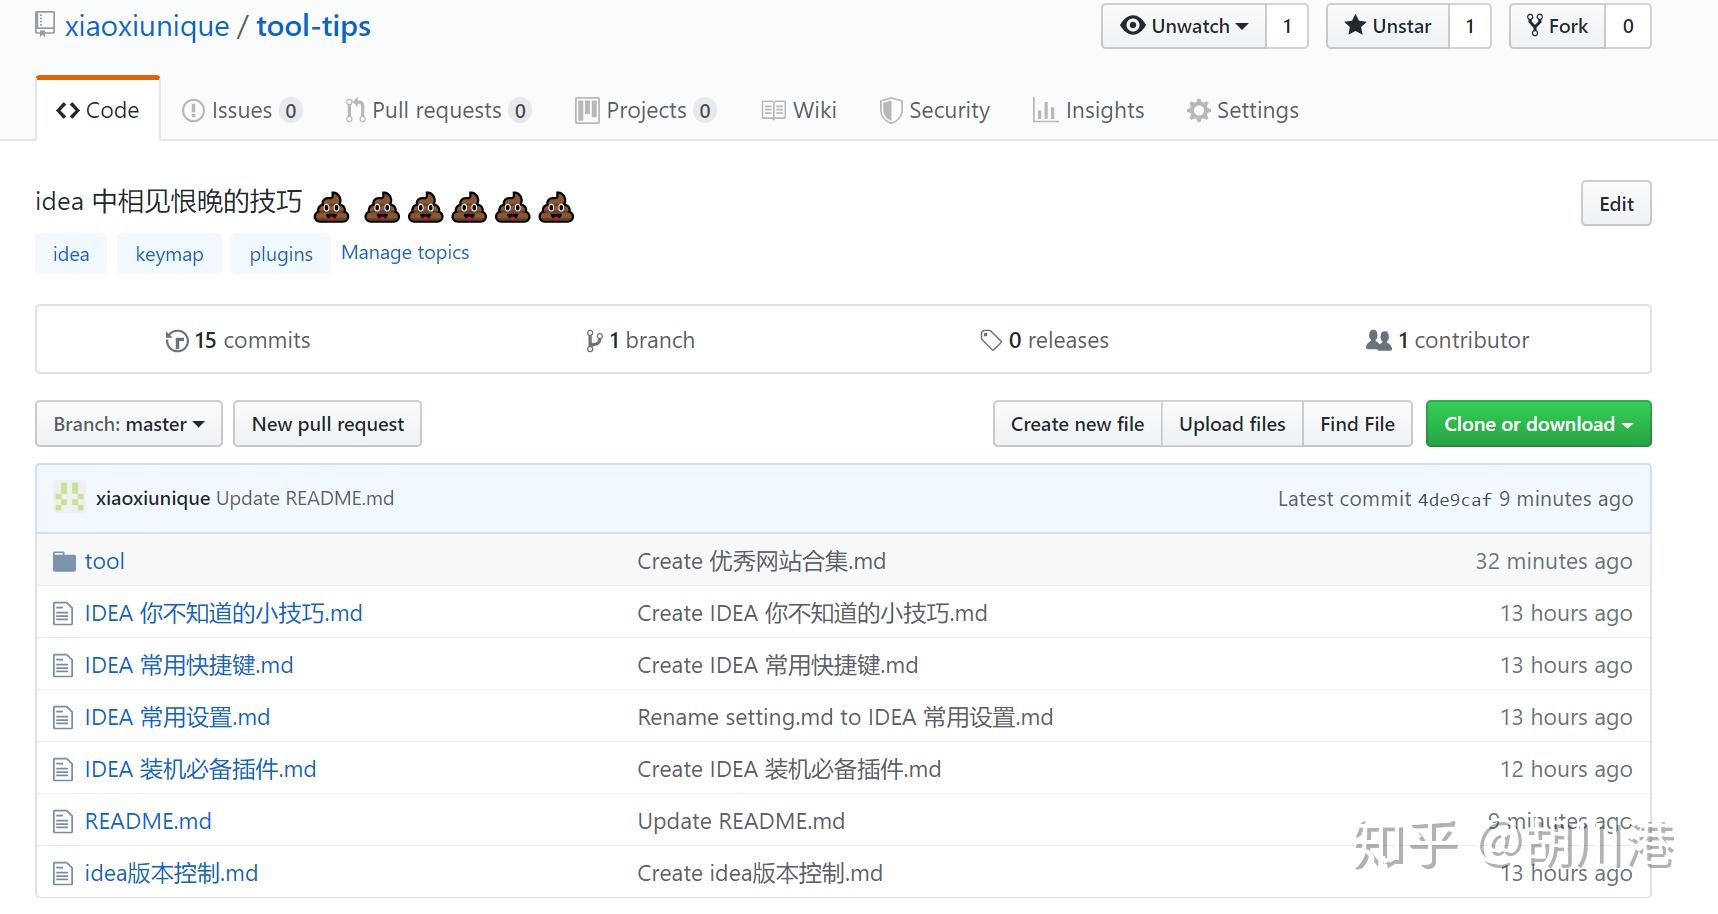The image size is (1718, 914).
Task: Open the file IDEA 常用设置.md
Action: click(x=178, y=717)
